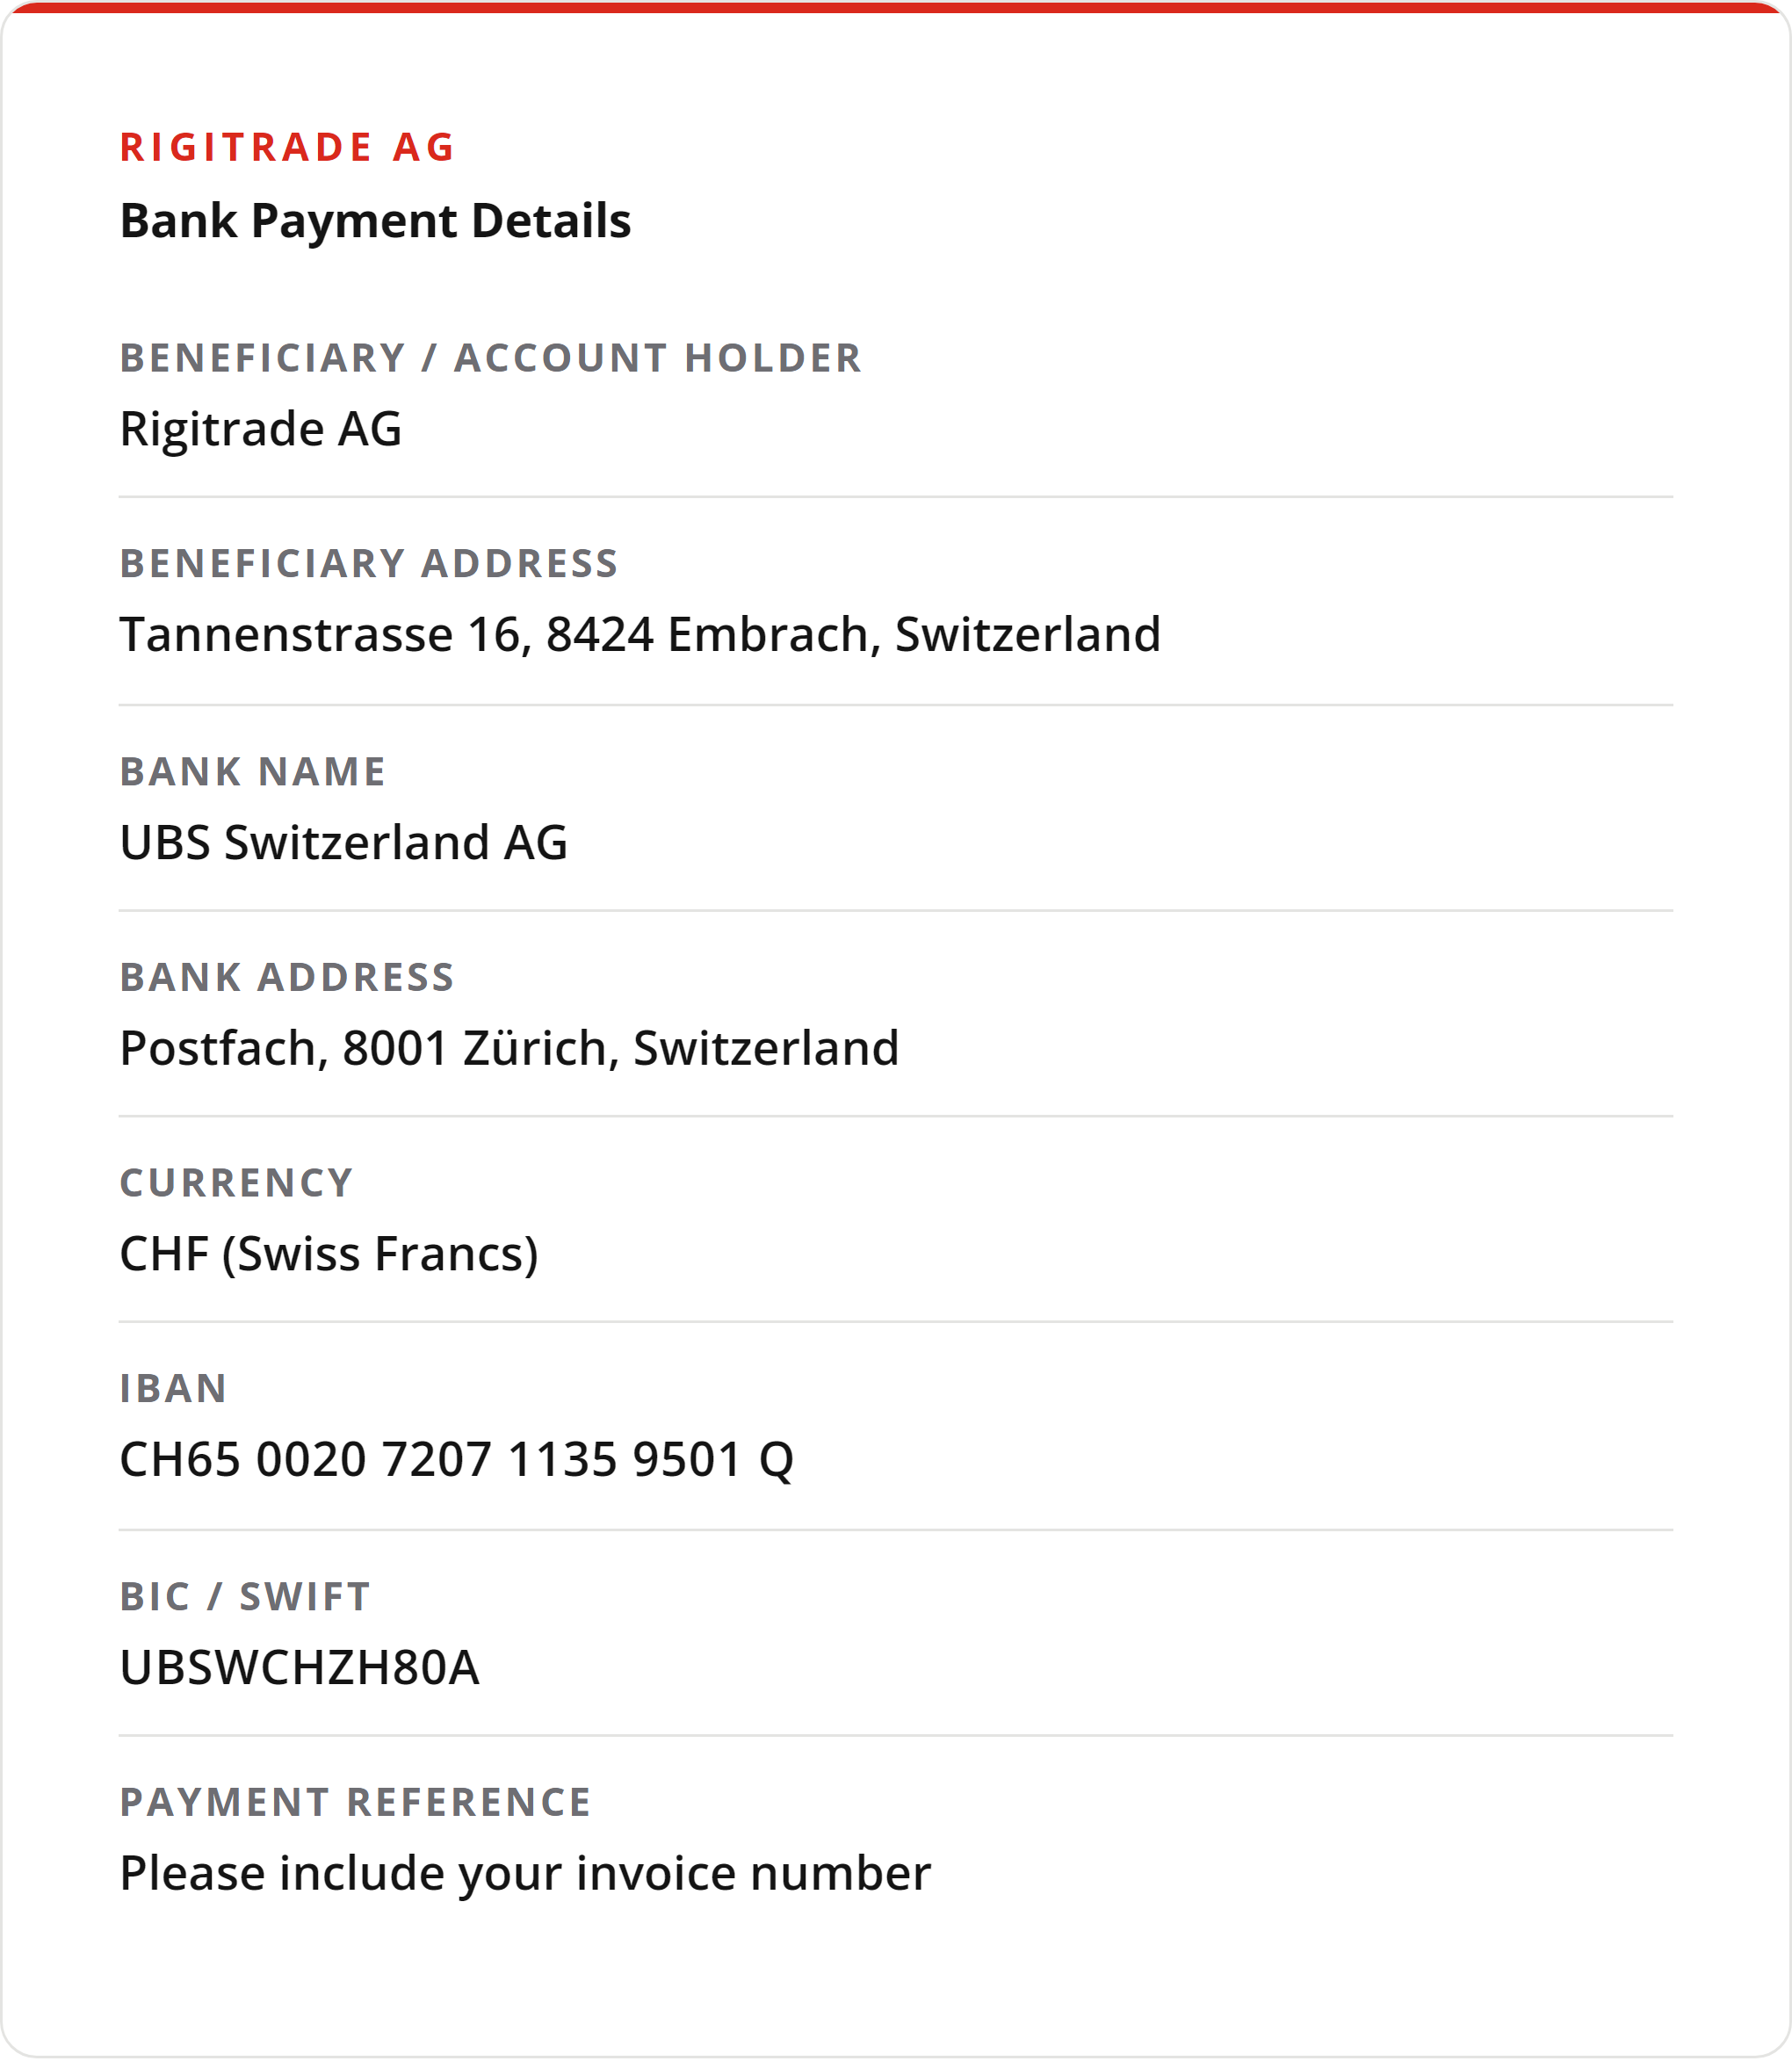Select the BIC / SWIFT label
Image resolution: width=1792 pixels, height=2061 pixels.
[x=245, y=1597]
